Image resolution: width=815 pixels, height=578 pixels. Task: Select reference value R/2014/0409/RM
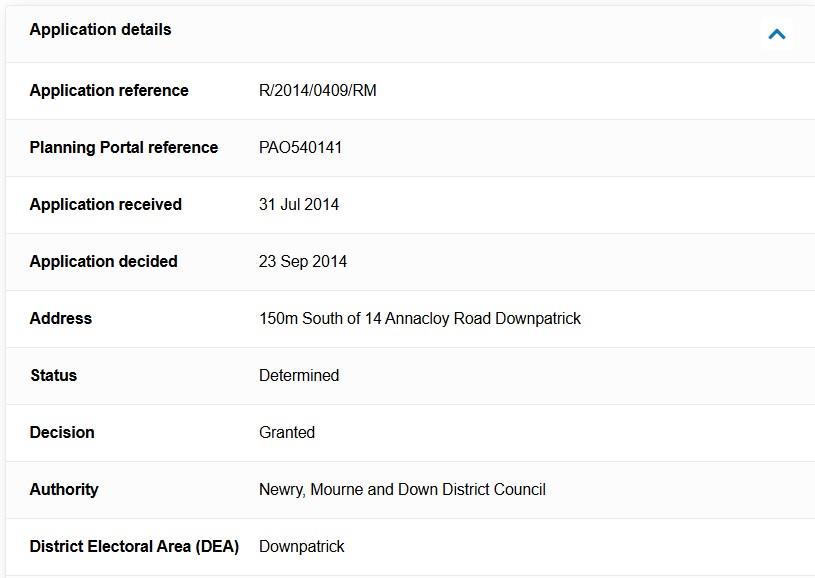tap(318, 90)
